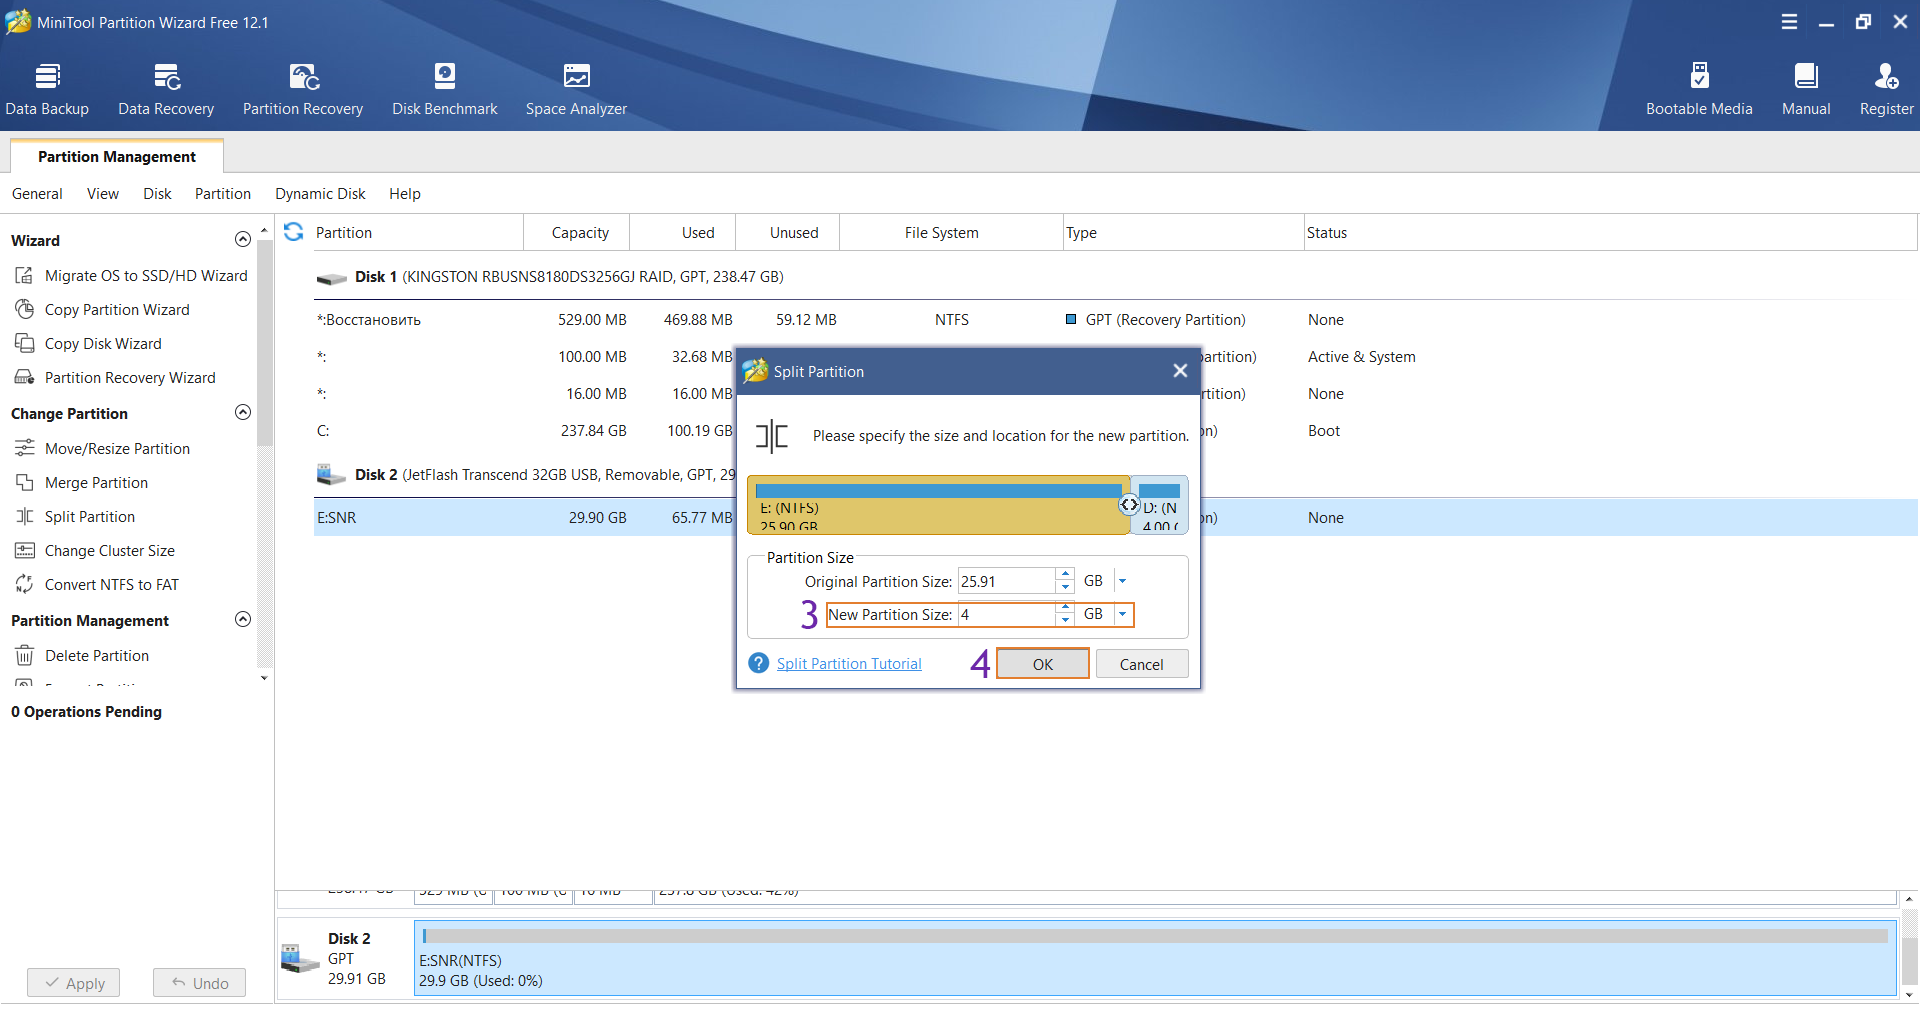Collapse the Change Partition section

click(242, 413)
